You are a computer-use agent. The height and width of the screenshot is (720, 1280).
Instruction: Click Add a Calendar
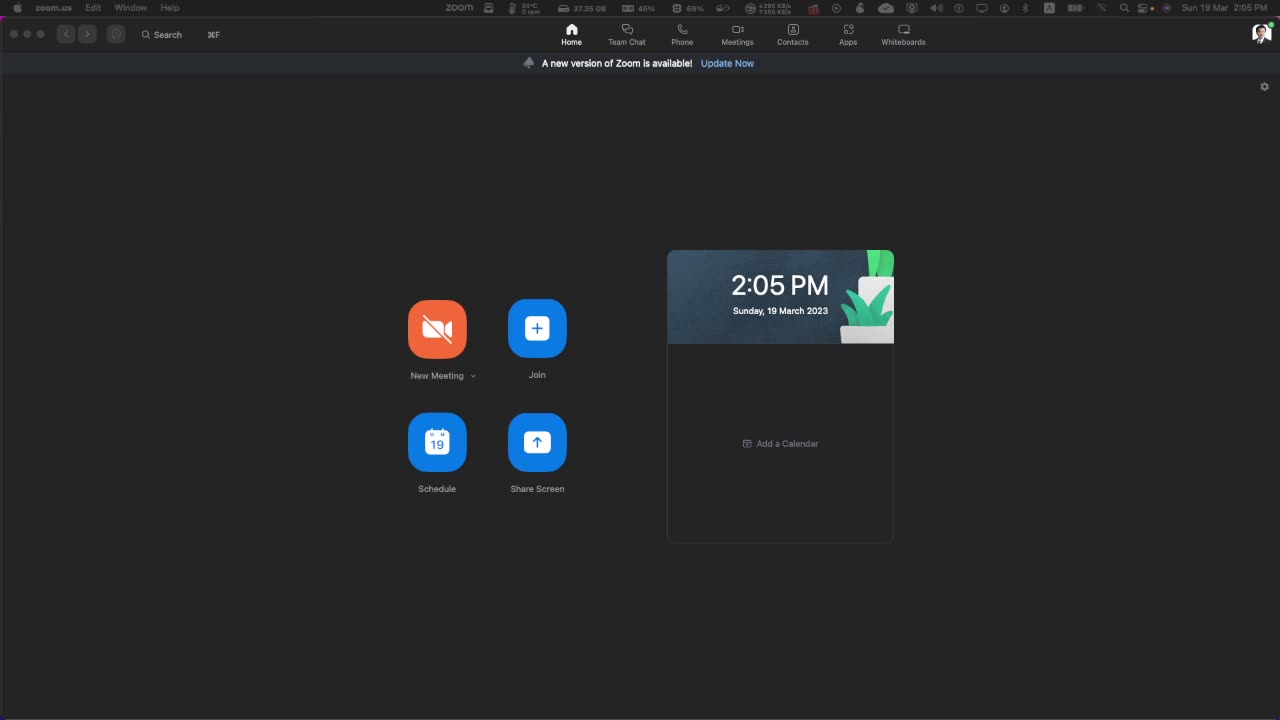pyautogui.click(x=780, y=444)
